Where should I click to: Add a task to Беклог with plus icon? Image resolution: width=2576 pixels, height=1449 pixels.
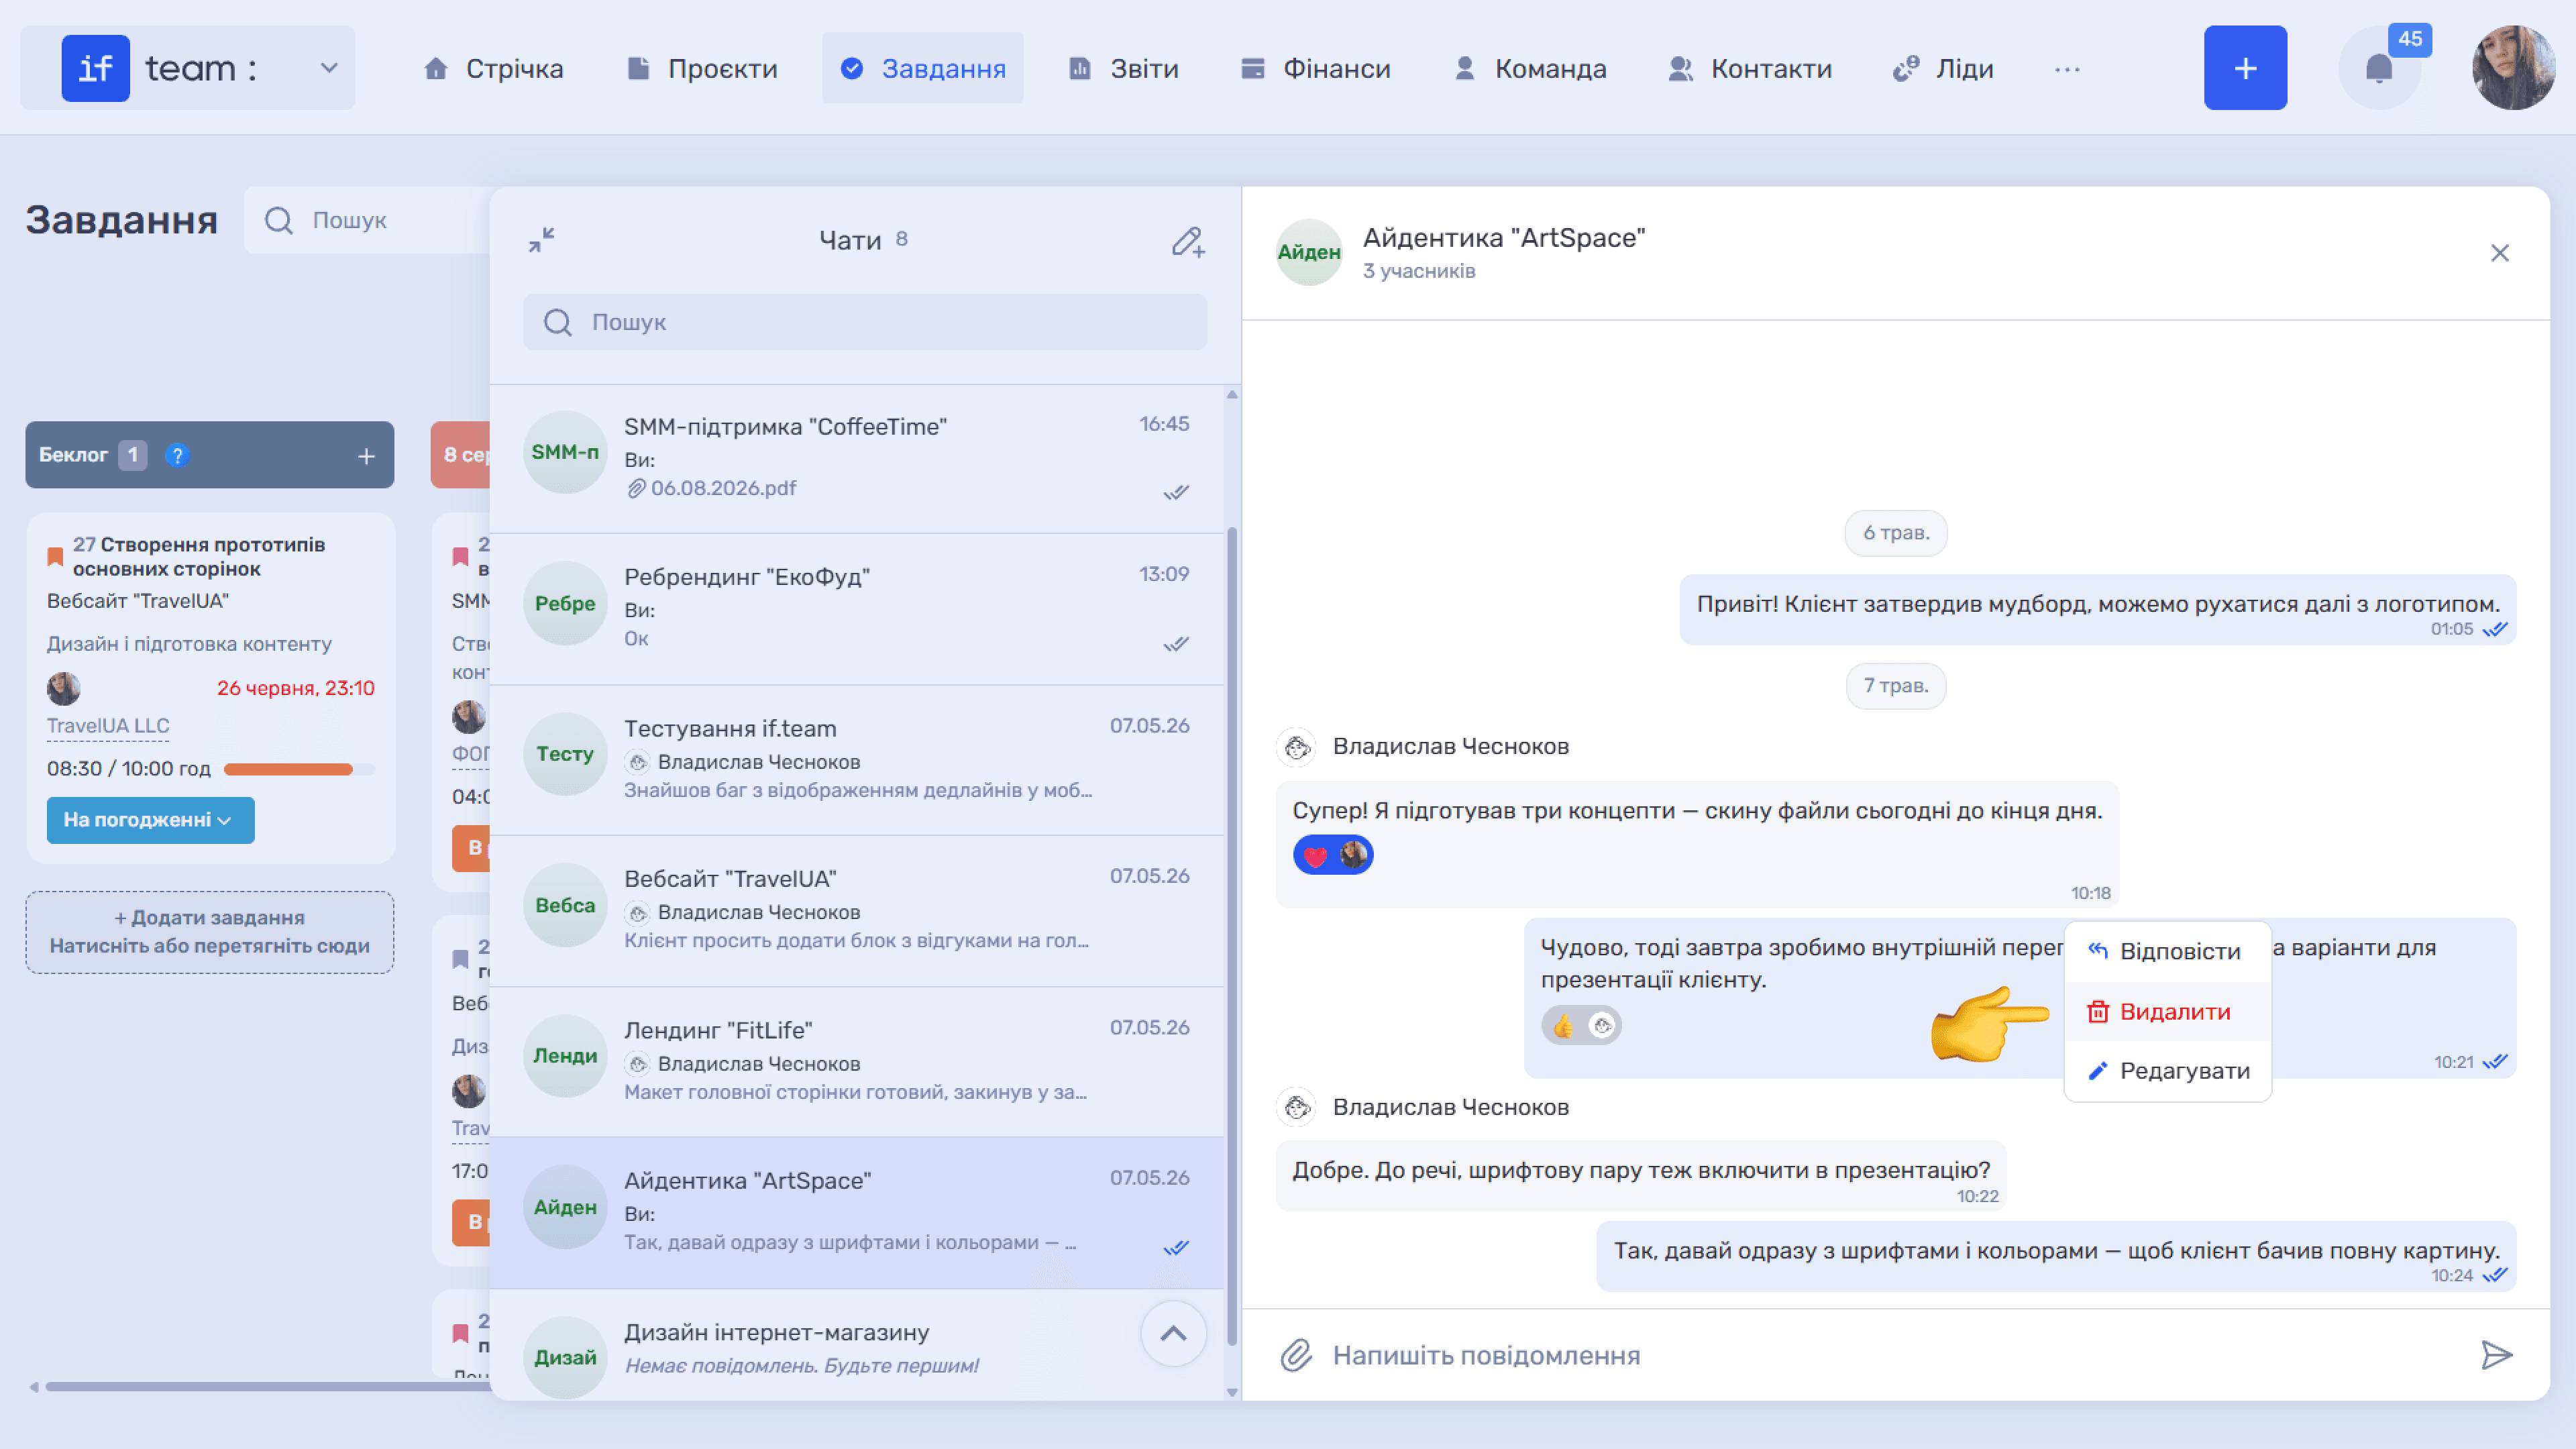[367, 456]
